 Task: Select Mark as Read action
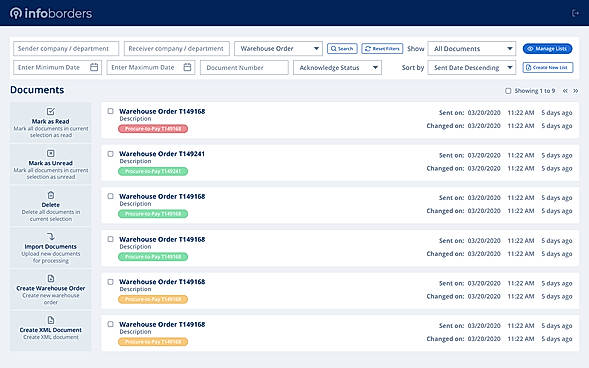pos(51,122)
